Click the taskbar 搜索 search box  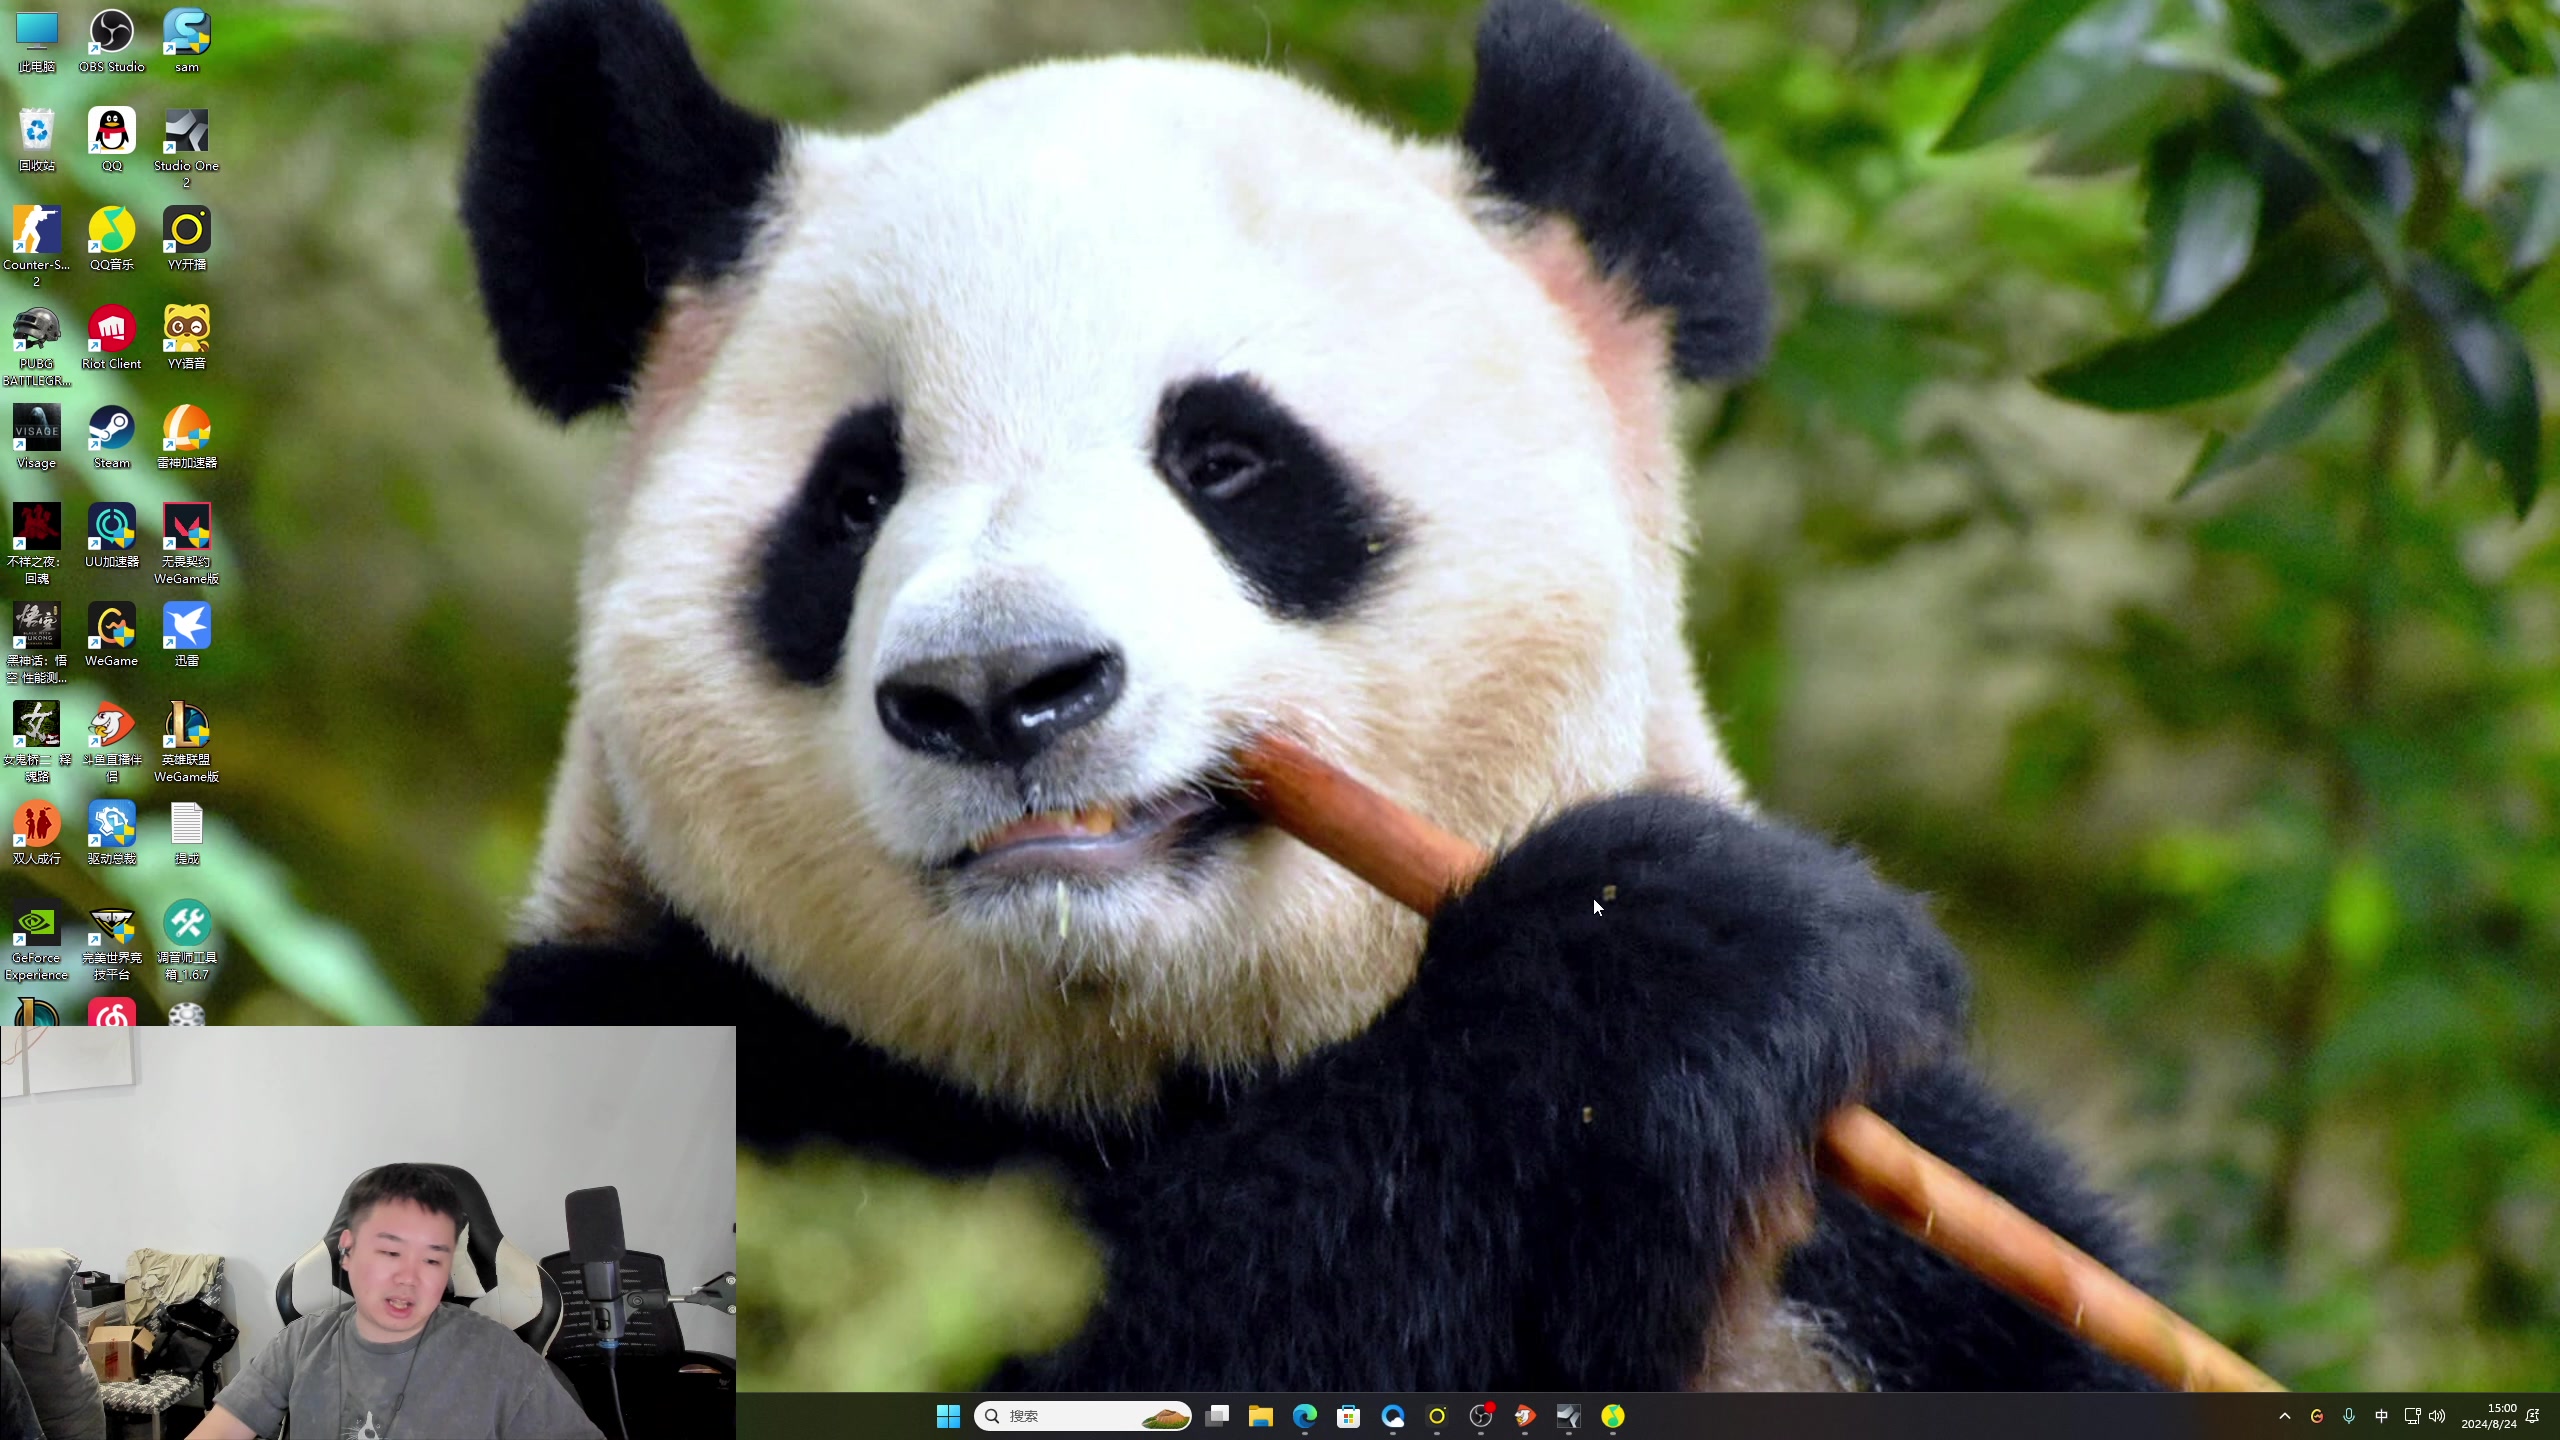pyautogui.click(x=1082, y=1416)
